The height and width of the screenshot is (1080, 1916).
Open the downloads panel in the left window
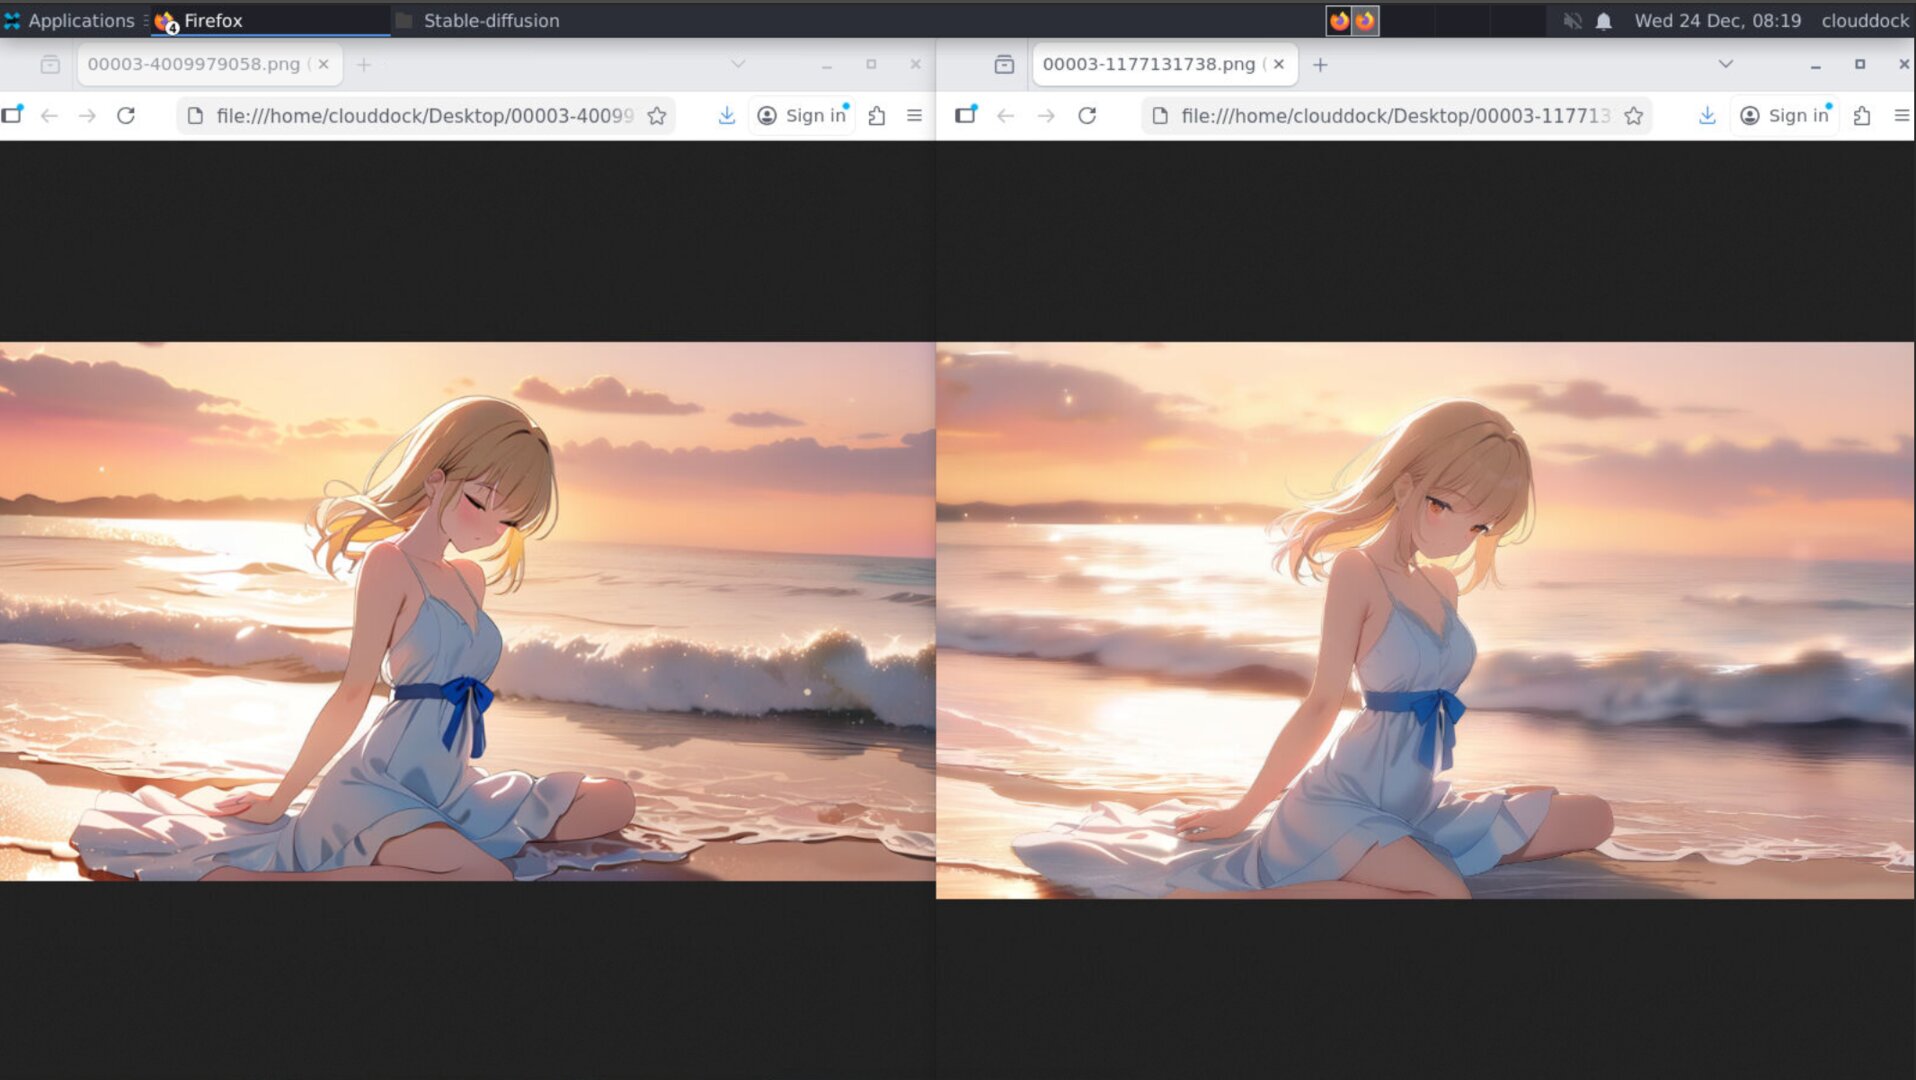click(727, 116)
